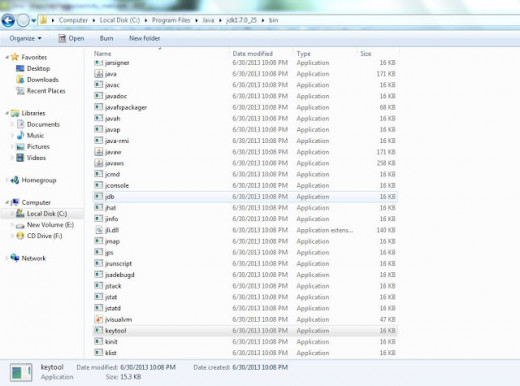Select the javadoc file name
The width and height of the screenshot is (520, 386).
pyautogui.click(x=116, y=96)
